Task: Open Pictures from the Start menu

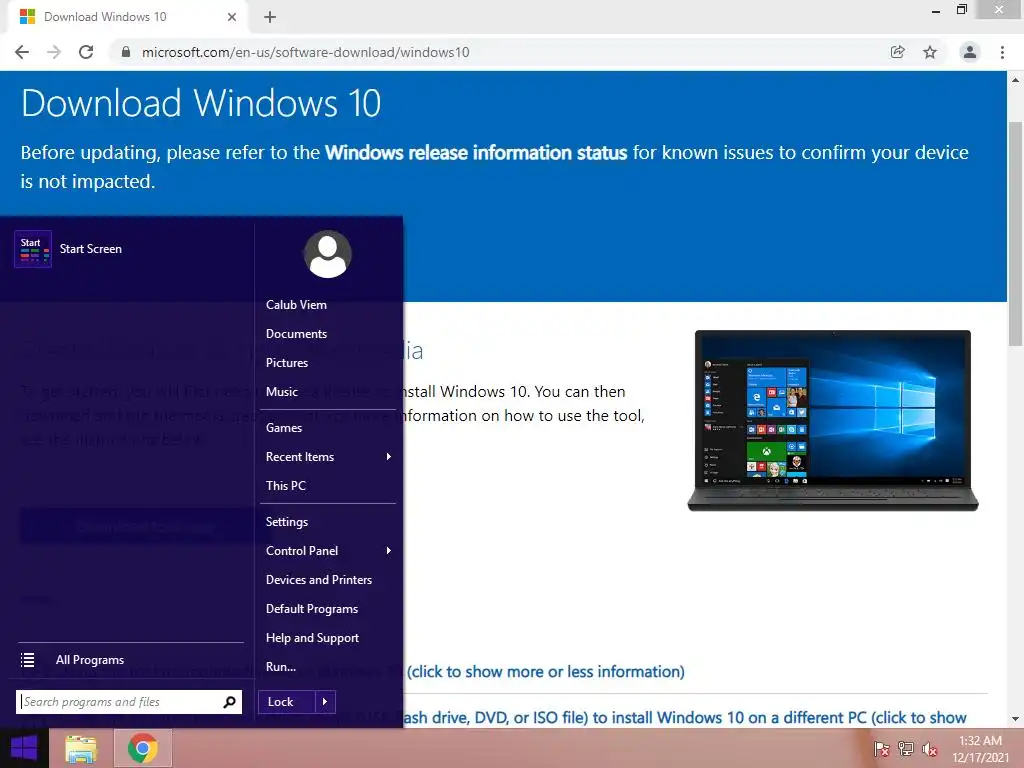Action: [287, 363]
